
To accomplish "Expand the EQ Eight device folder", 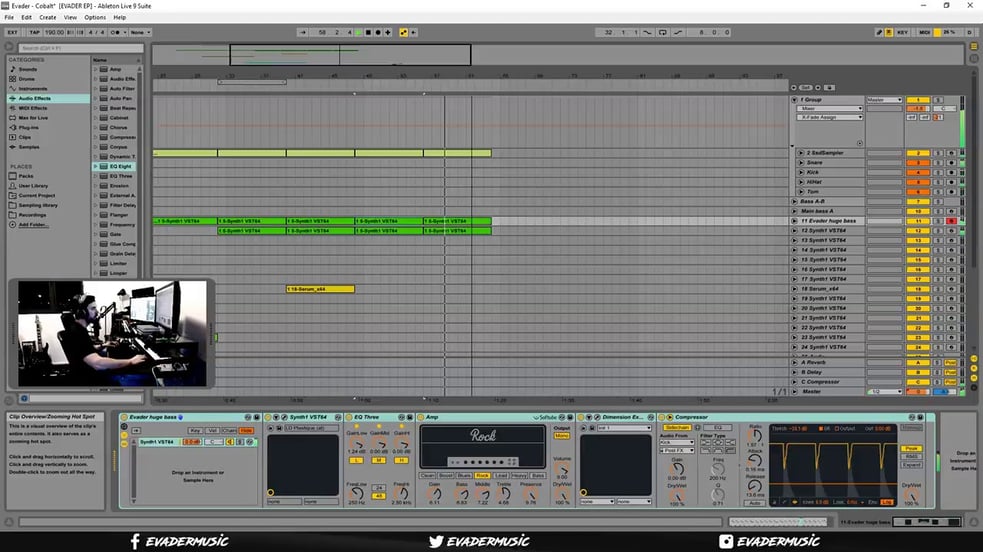I will (x=95, y=167).
